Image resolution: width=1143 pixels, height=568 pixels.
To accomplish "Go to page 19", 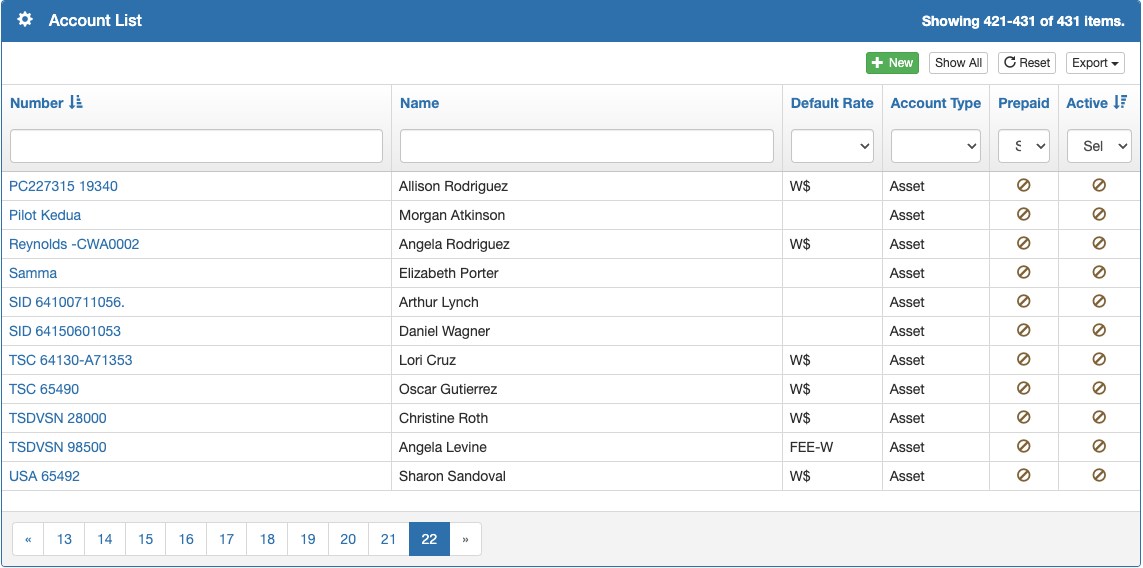I will (308, 539).
